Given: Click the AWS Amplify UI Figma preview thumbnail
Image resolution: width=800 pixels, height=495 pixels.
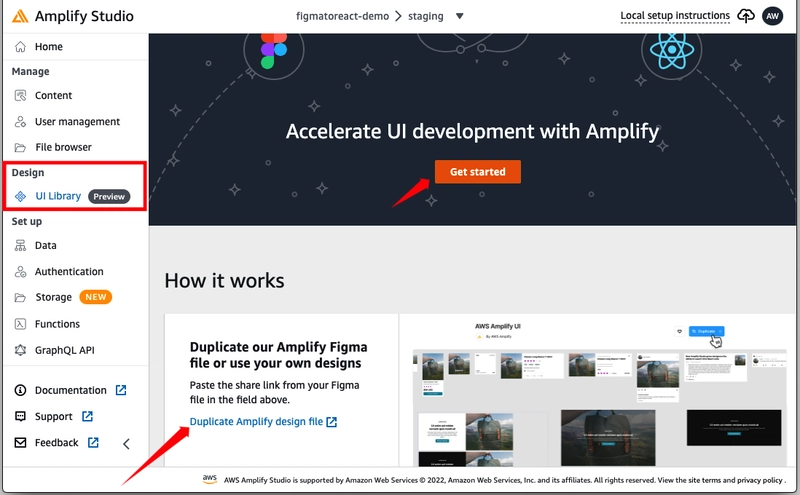Looking at the screenshot, I should 597,391.
